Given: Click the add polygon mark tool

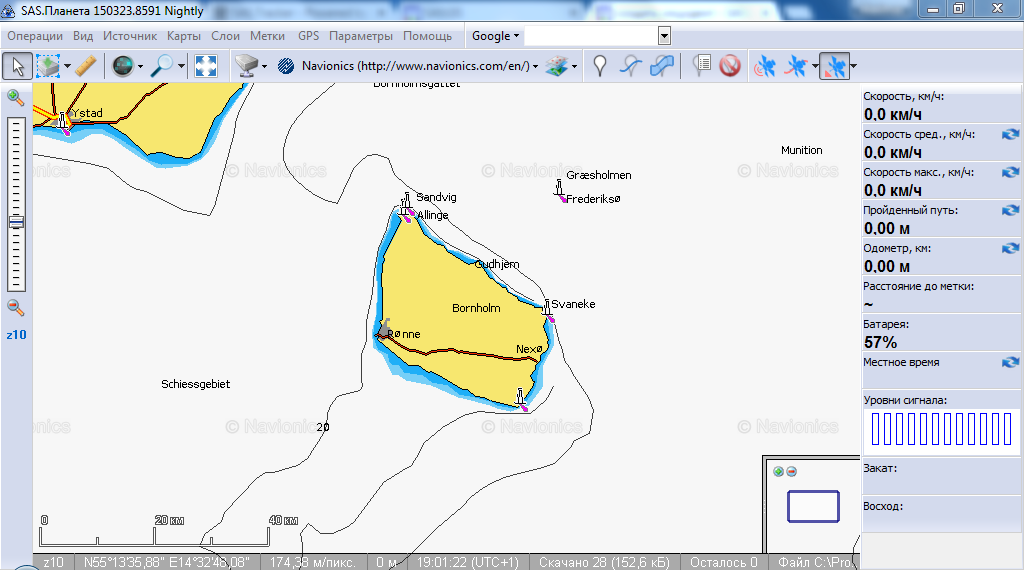Looking at the screenshot, I should (661, 66).
